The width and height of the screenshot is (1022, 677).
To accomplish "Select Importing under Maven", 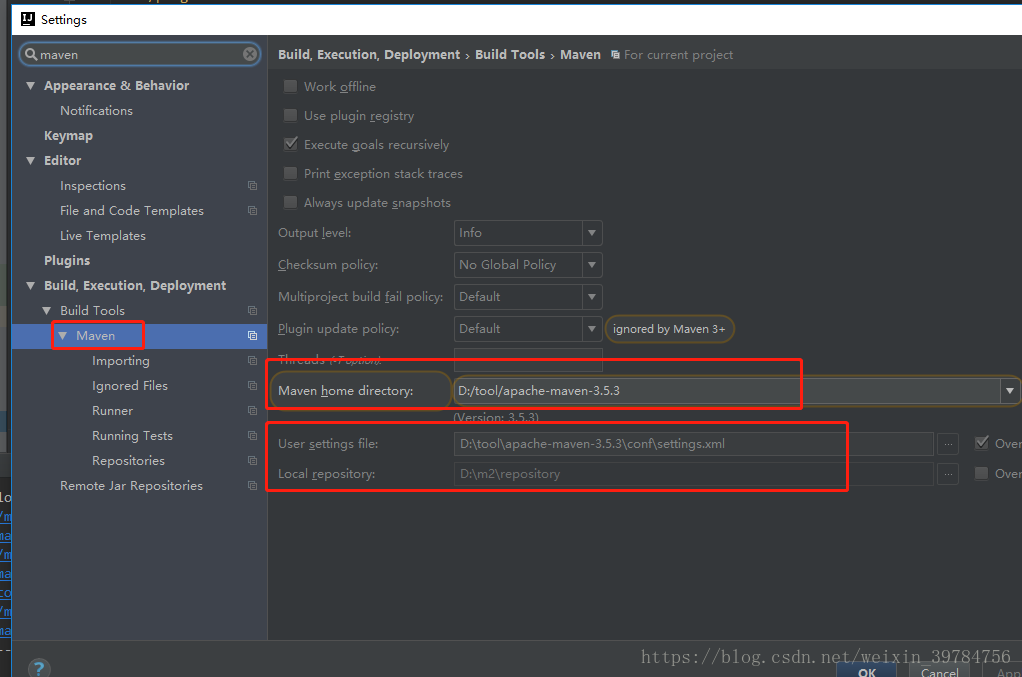I will click(121, 361).
